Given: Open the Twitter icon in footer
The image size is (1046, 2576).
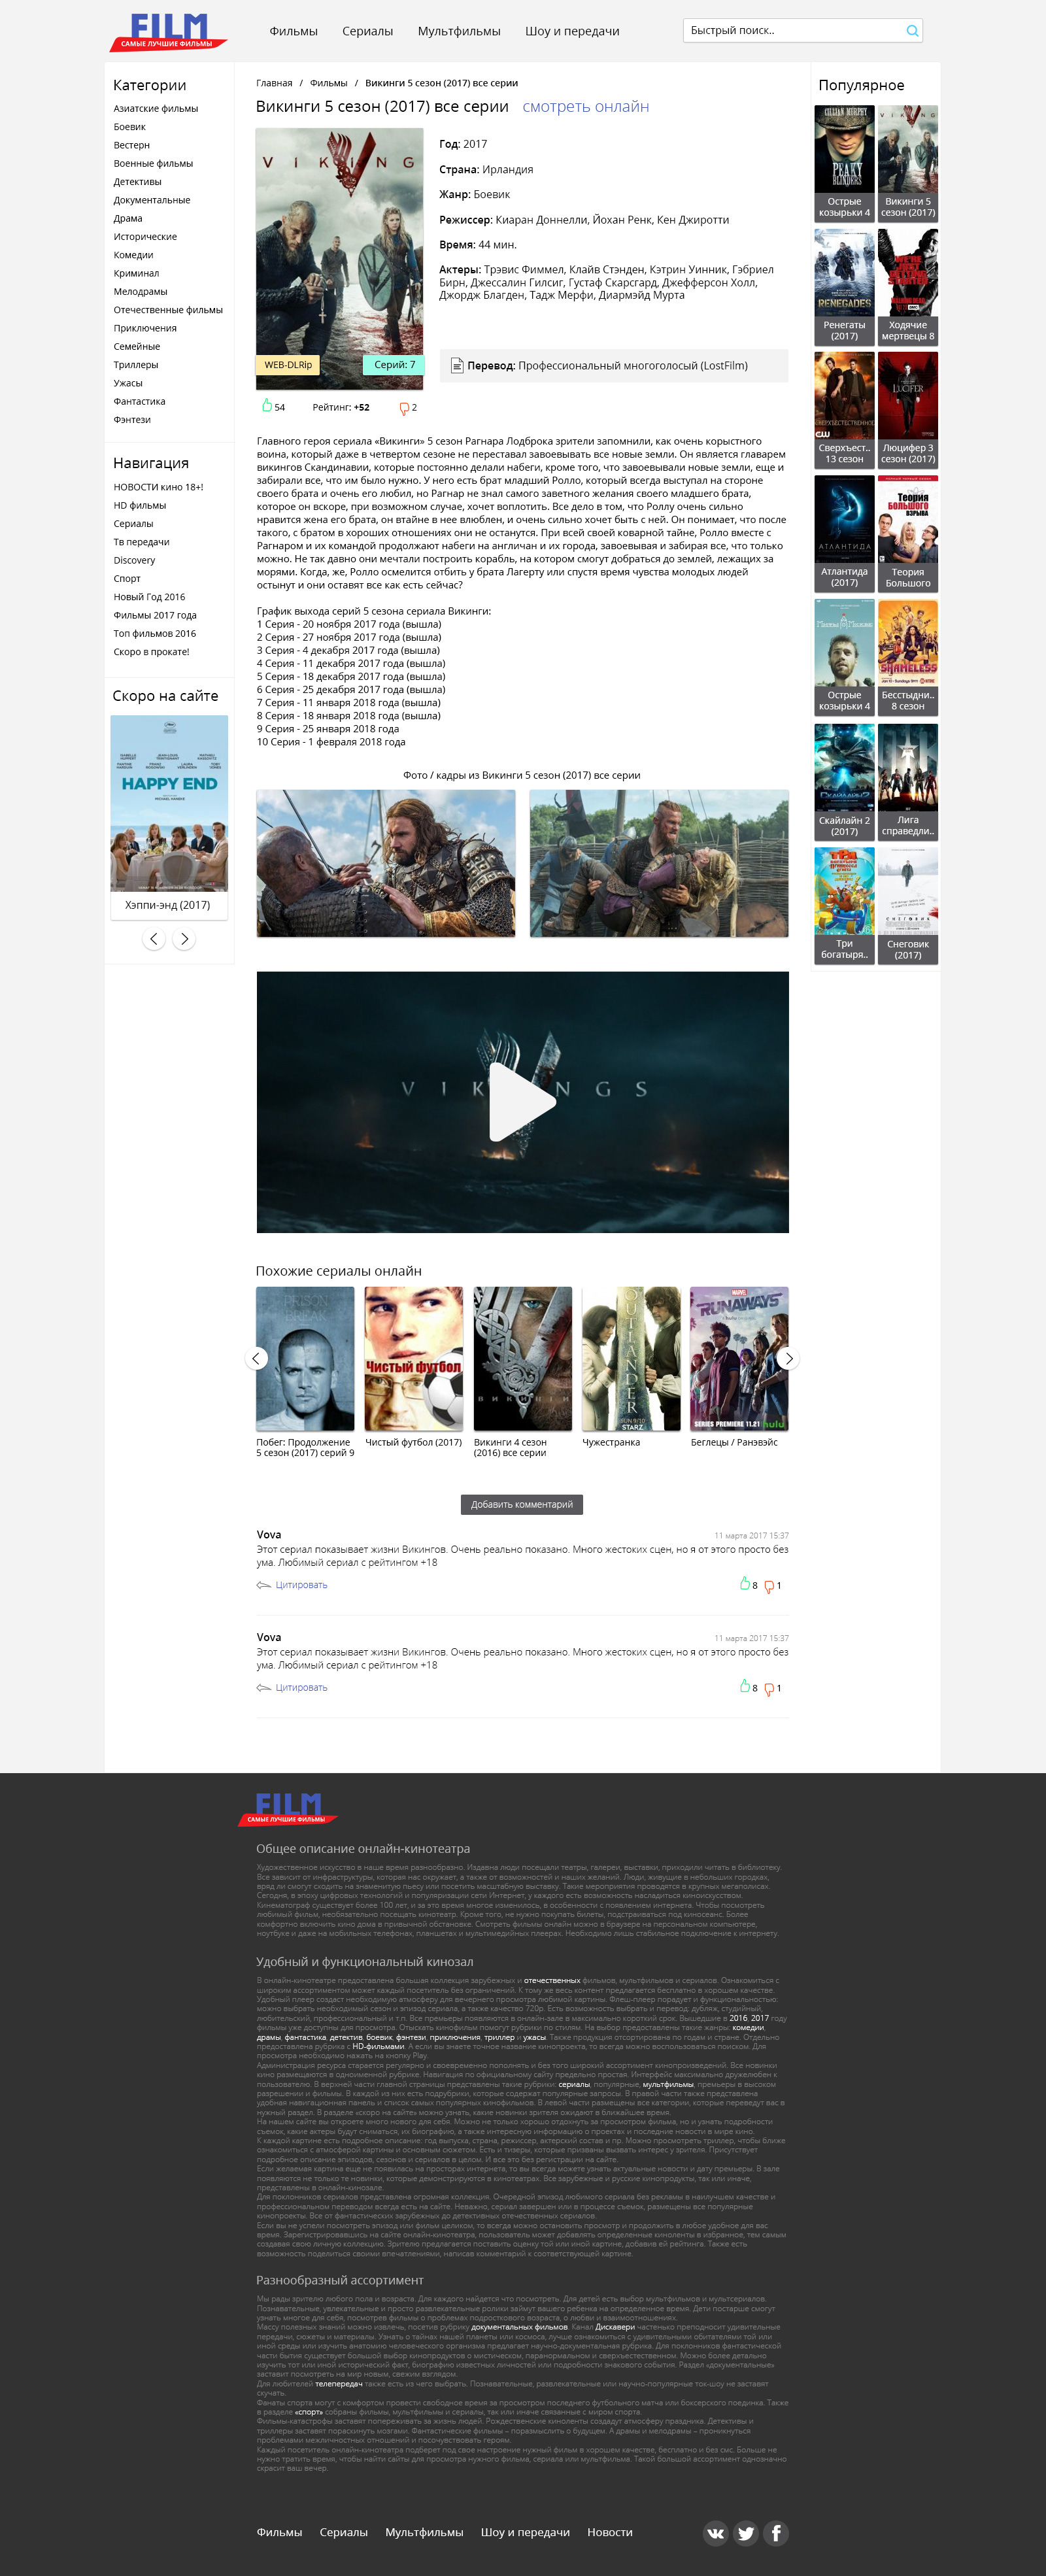Looking at the screenshot, I should [x=746, y=2532].
